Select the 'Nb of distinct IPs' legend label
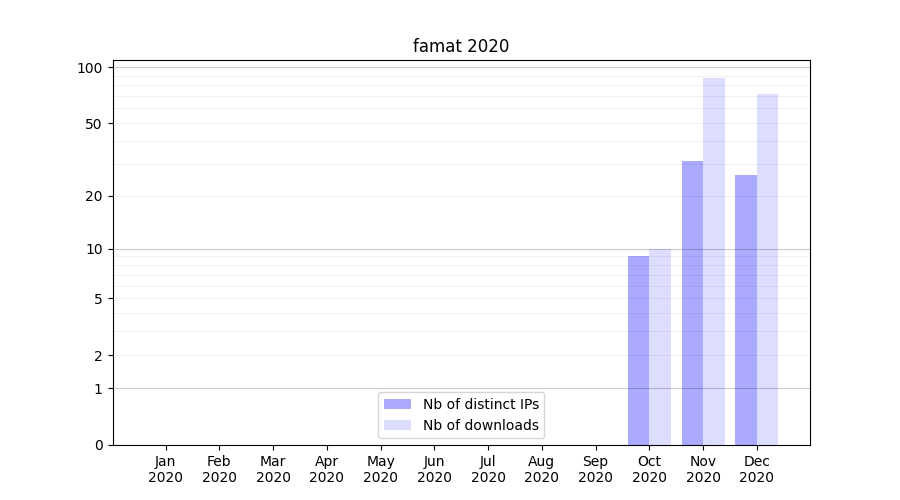Screen dimensions: 900x500 481,404
